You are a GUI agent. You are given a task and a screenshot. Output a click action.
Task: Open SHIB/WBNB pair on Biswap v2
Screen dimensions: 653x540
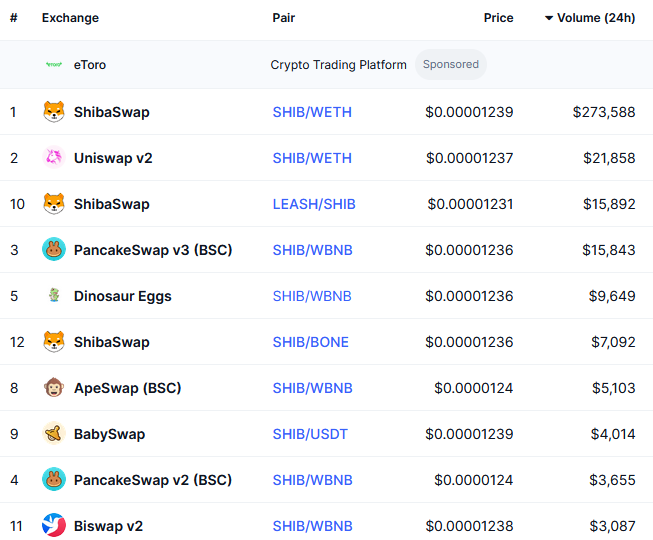click(312, 526)
